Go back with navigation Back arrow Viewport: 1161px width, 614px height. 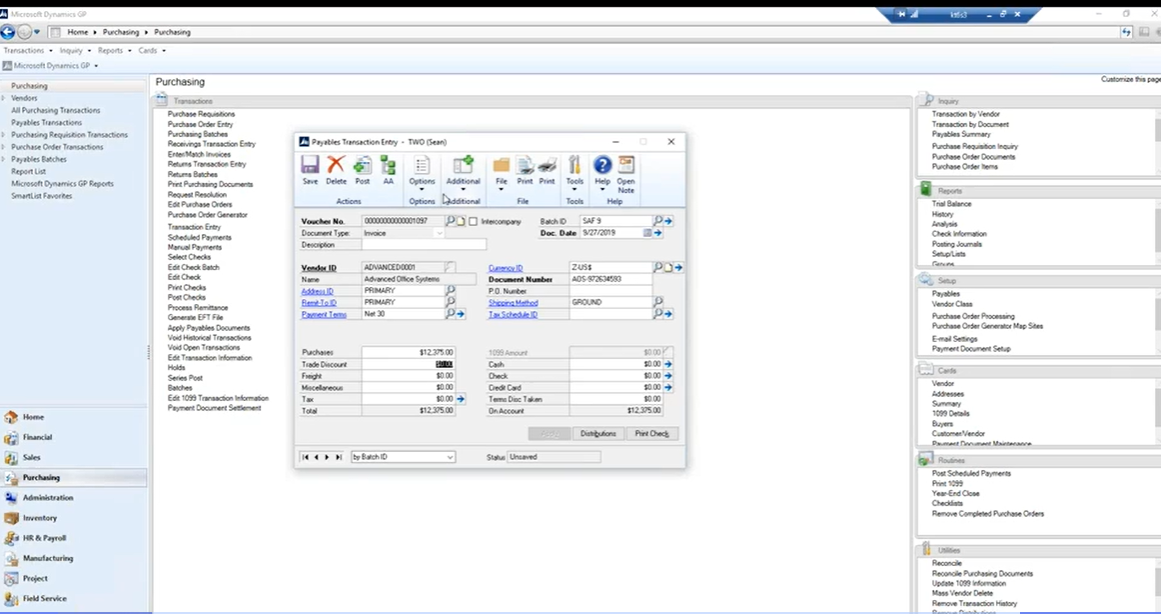pos(7,32)
